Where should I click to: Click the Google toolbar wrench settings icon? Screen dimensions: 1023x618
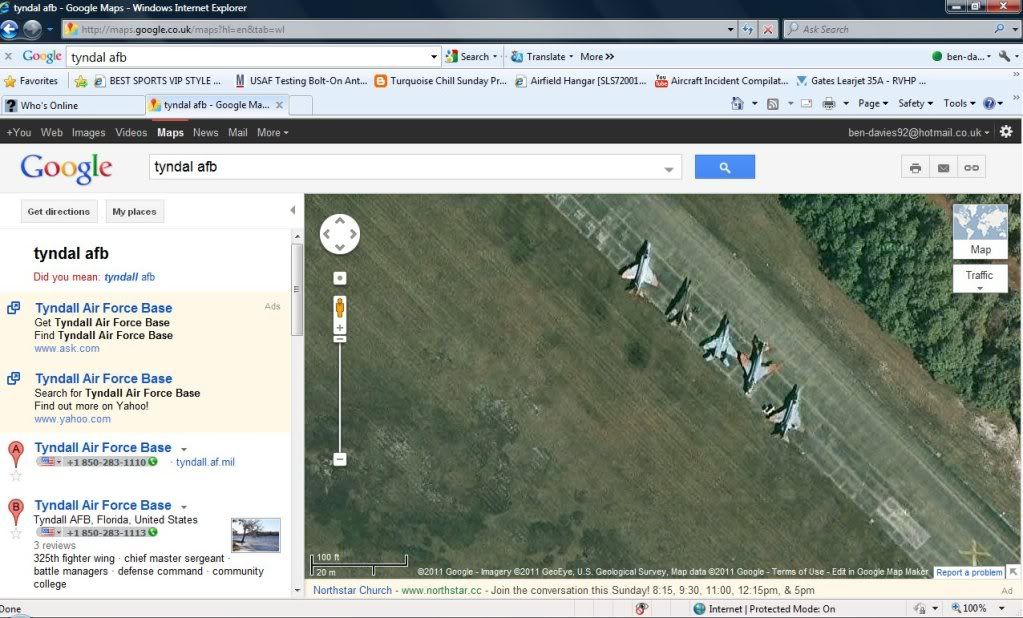[1004, 57]
